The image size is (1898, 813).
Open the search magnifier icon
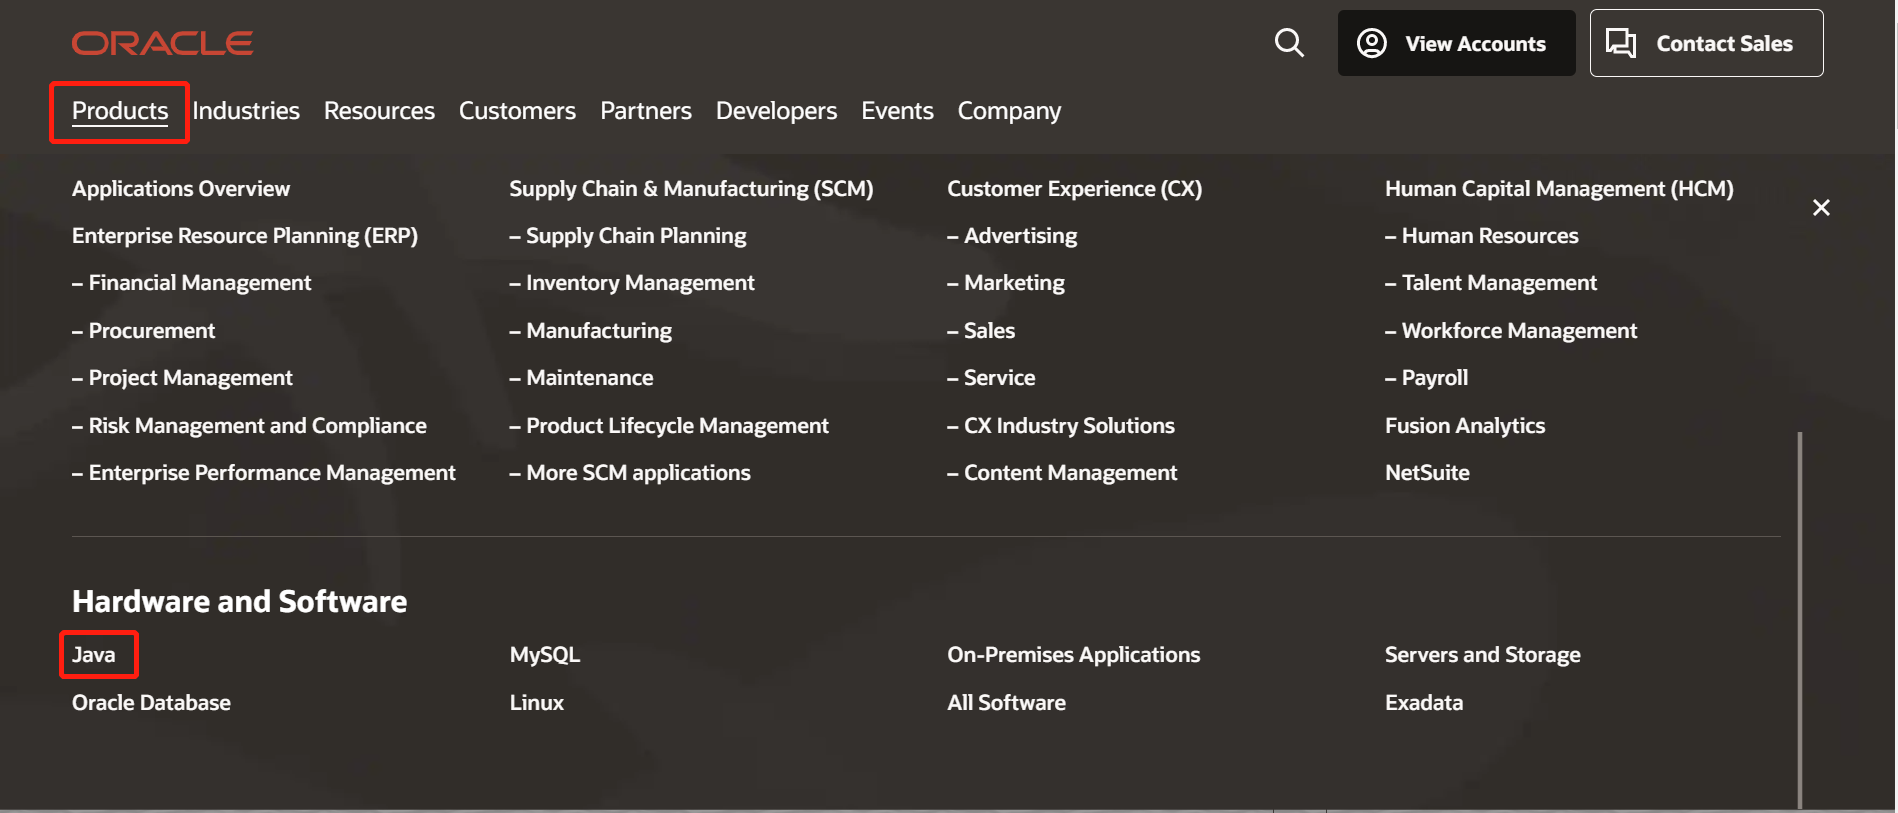pyautogui.click(x=1289, y=43)
